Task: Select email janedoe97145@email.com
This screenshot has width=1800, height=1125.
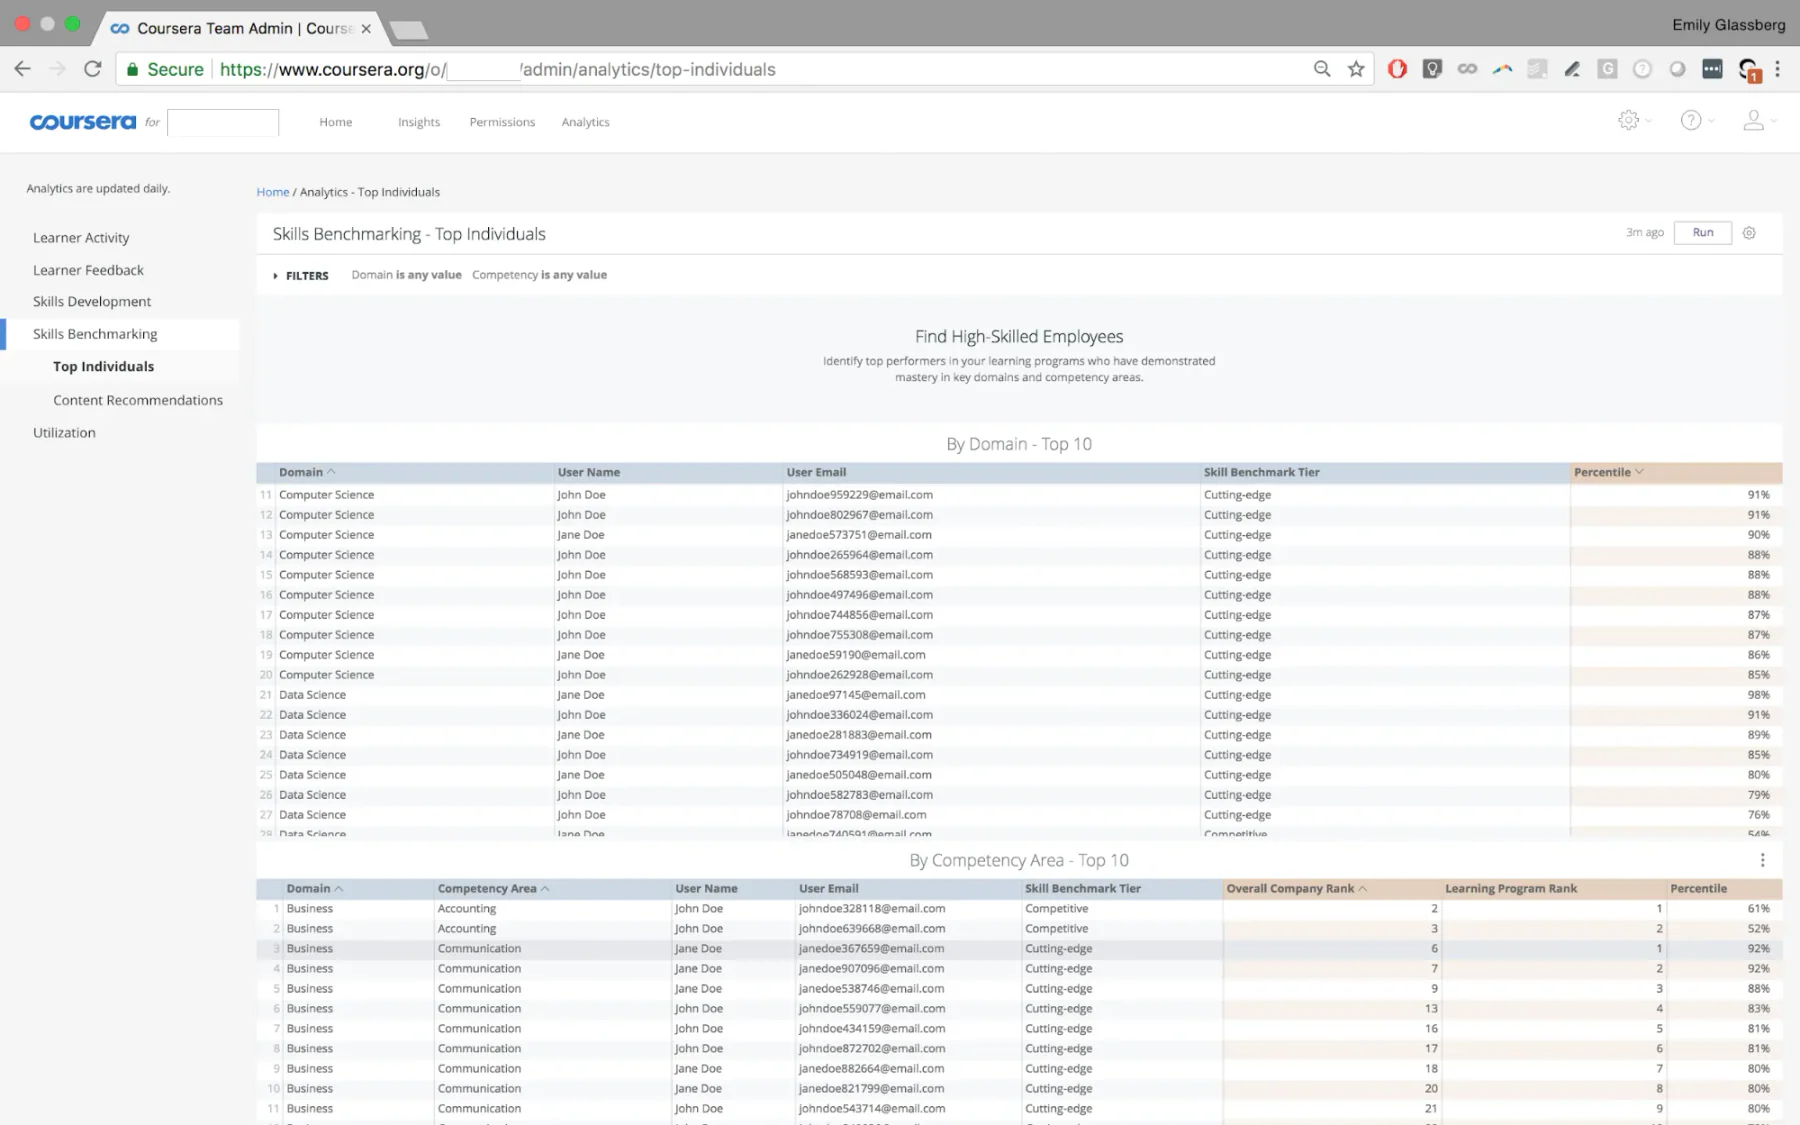Action: 856,695
